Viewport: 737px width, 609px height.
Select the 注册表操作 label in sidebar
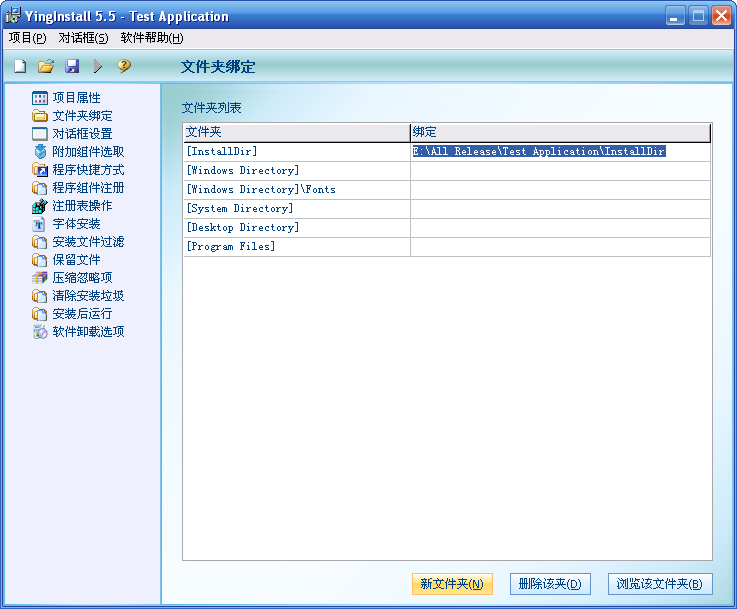(82, 206)
